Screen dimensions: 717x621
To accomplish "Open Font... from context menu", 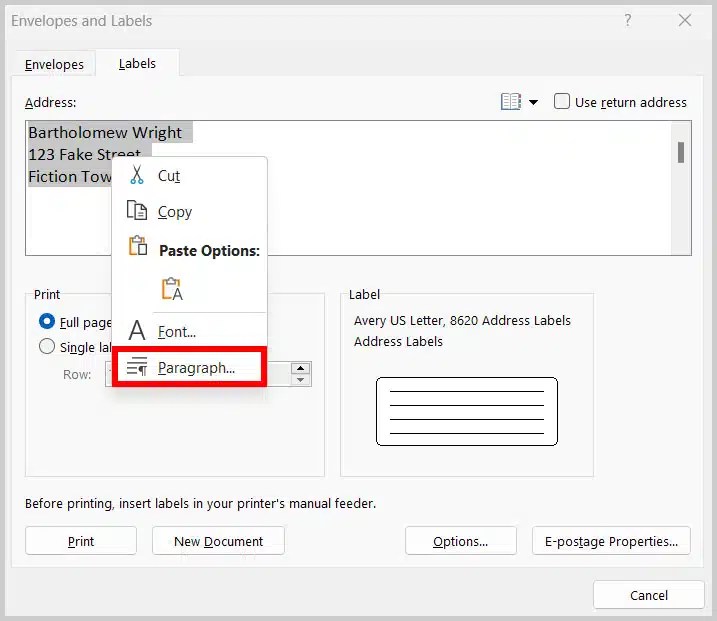I will pyautogui.click(x=189, y=331).
